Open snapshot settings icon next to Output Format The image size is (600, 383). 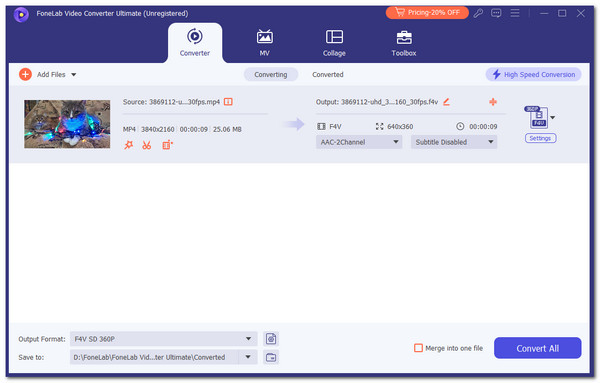coord(271,339)
